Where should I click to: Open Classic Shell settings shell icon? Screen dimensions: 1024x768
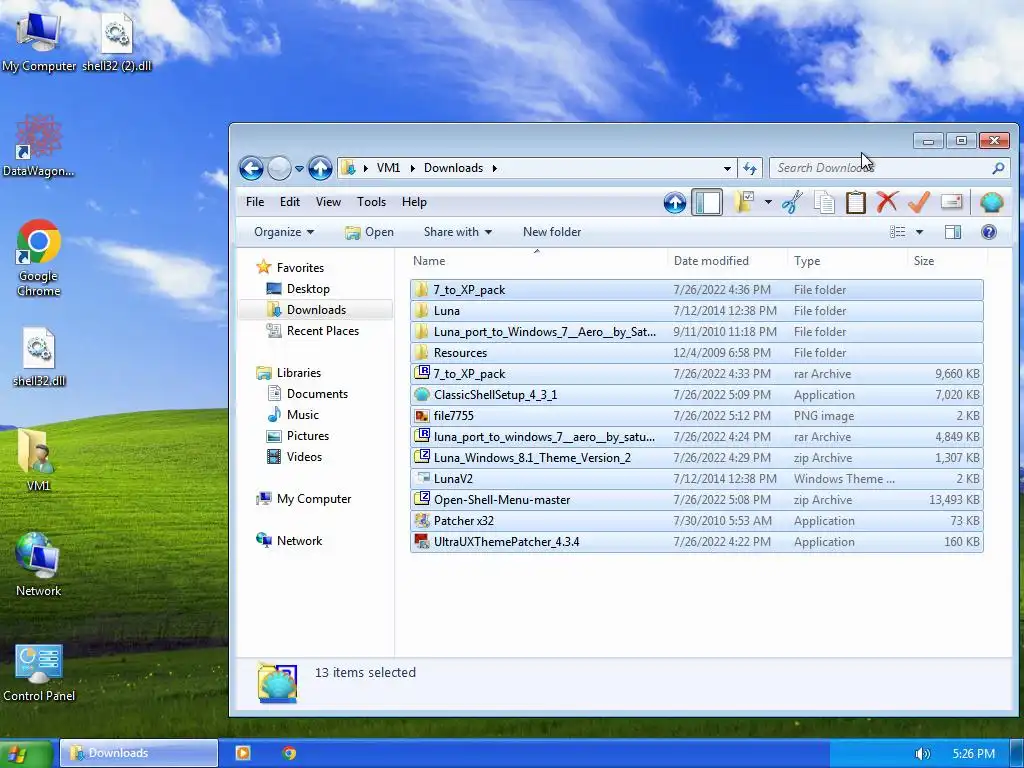point(991,202)
